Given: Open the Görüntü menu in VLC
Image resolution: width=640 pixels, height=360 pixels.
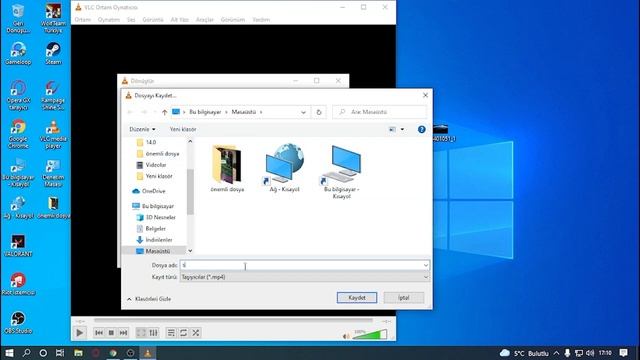Looking at the screenshot, I should pyautogui.click(x=153, y=20).
